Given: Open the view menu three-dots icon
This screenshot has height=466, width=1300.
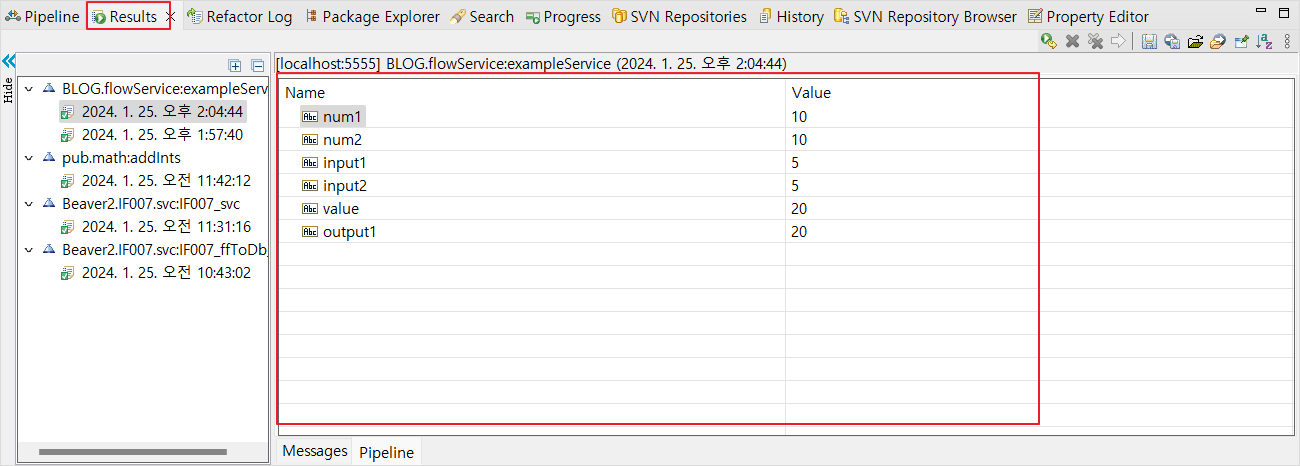Looking at the screenshot, I should (1287, 41).
